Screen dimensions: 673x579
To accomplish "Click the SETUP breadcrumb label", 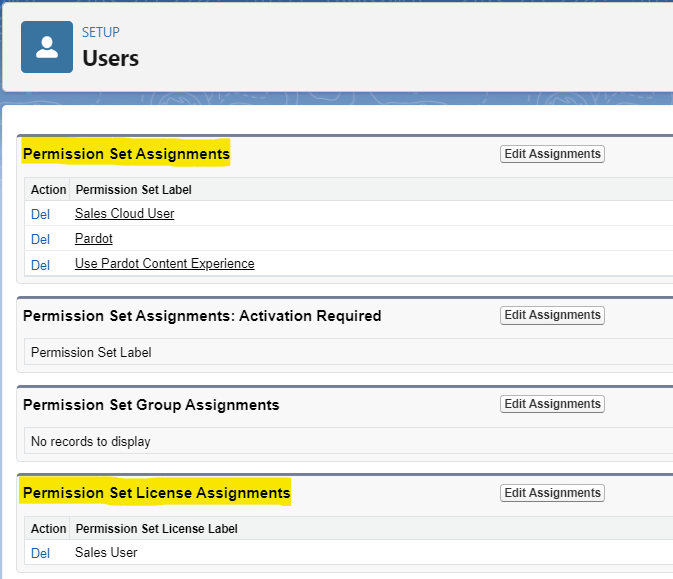I will [101, 32].
